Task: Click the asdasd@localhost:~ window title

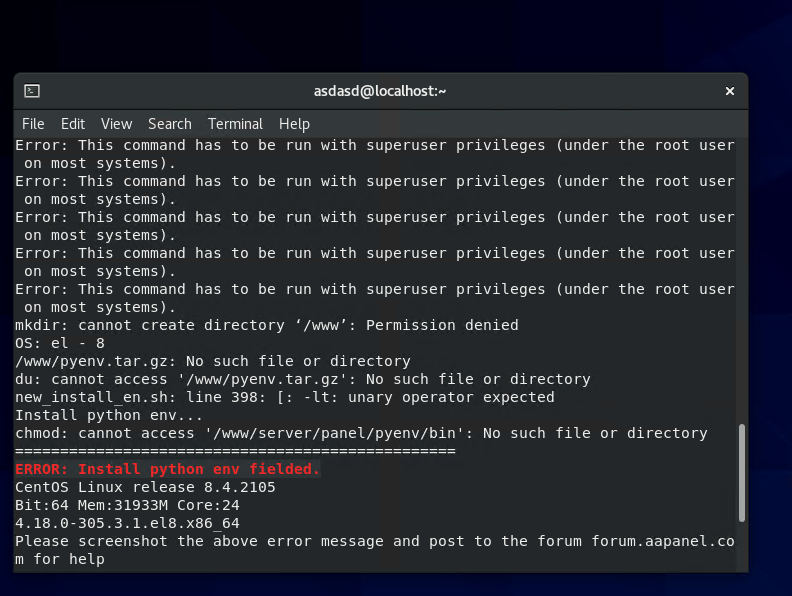Action: click(x=380, y=91)
